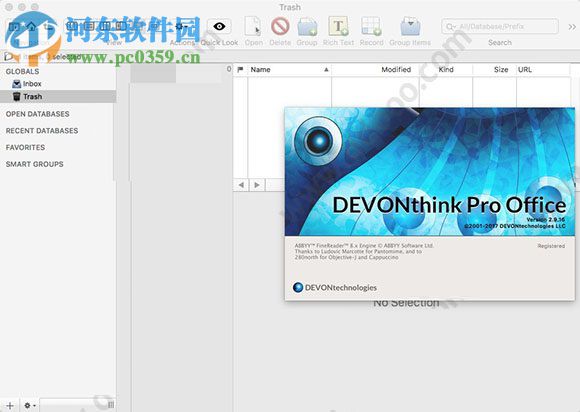The image size is (580, 412).
Task: Click the Trash can icon in sidebar
Action: [x=16, y=97]
